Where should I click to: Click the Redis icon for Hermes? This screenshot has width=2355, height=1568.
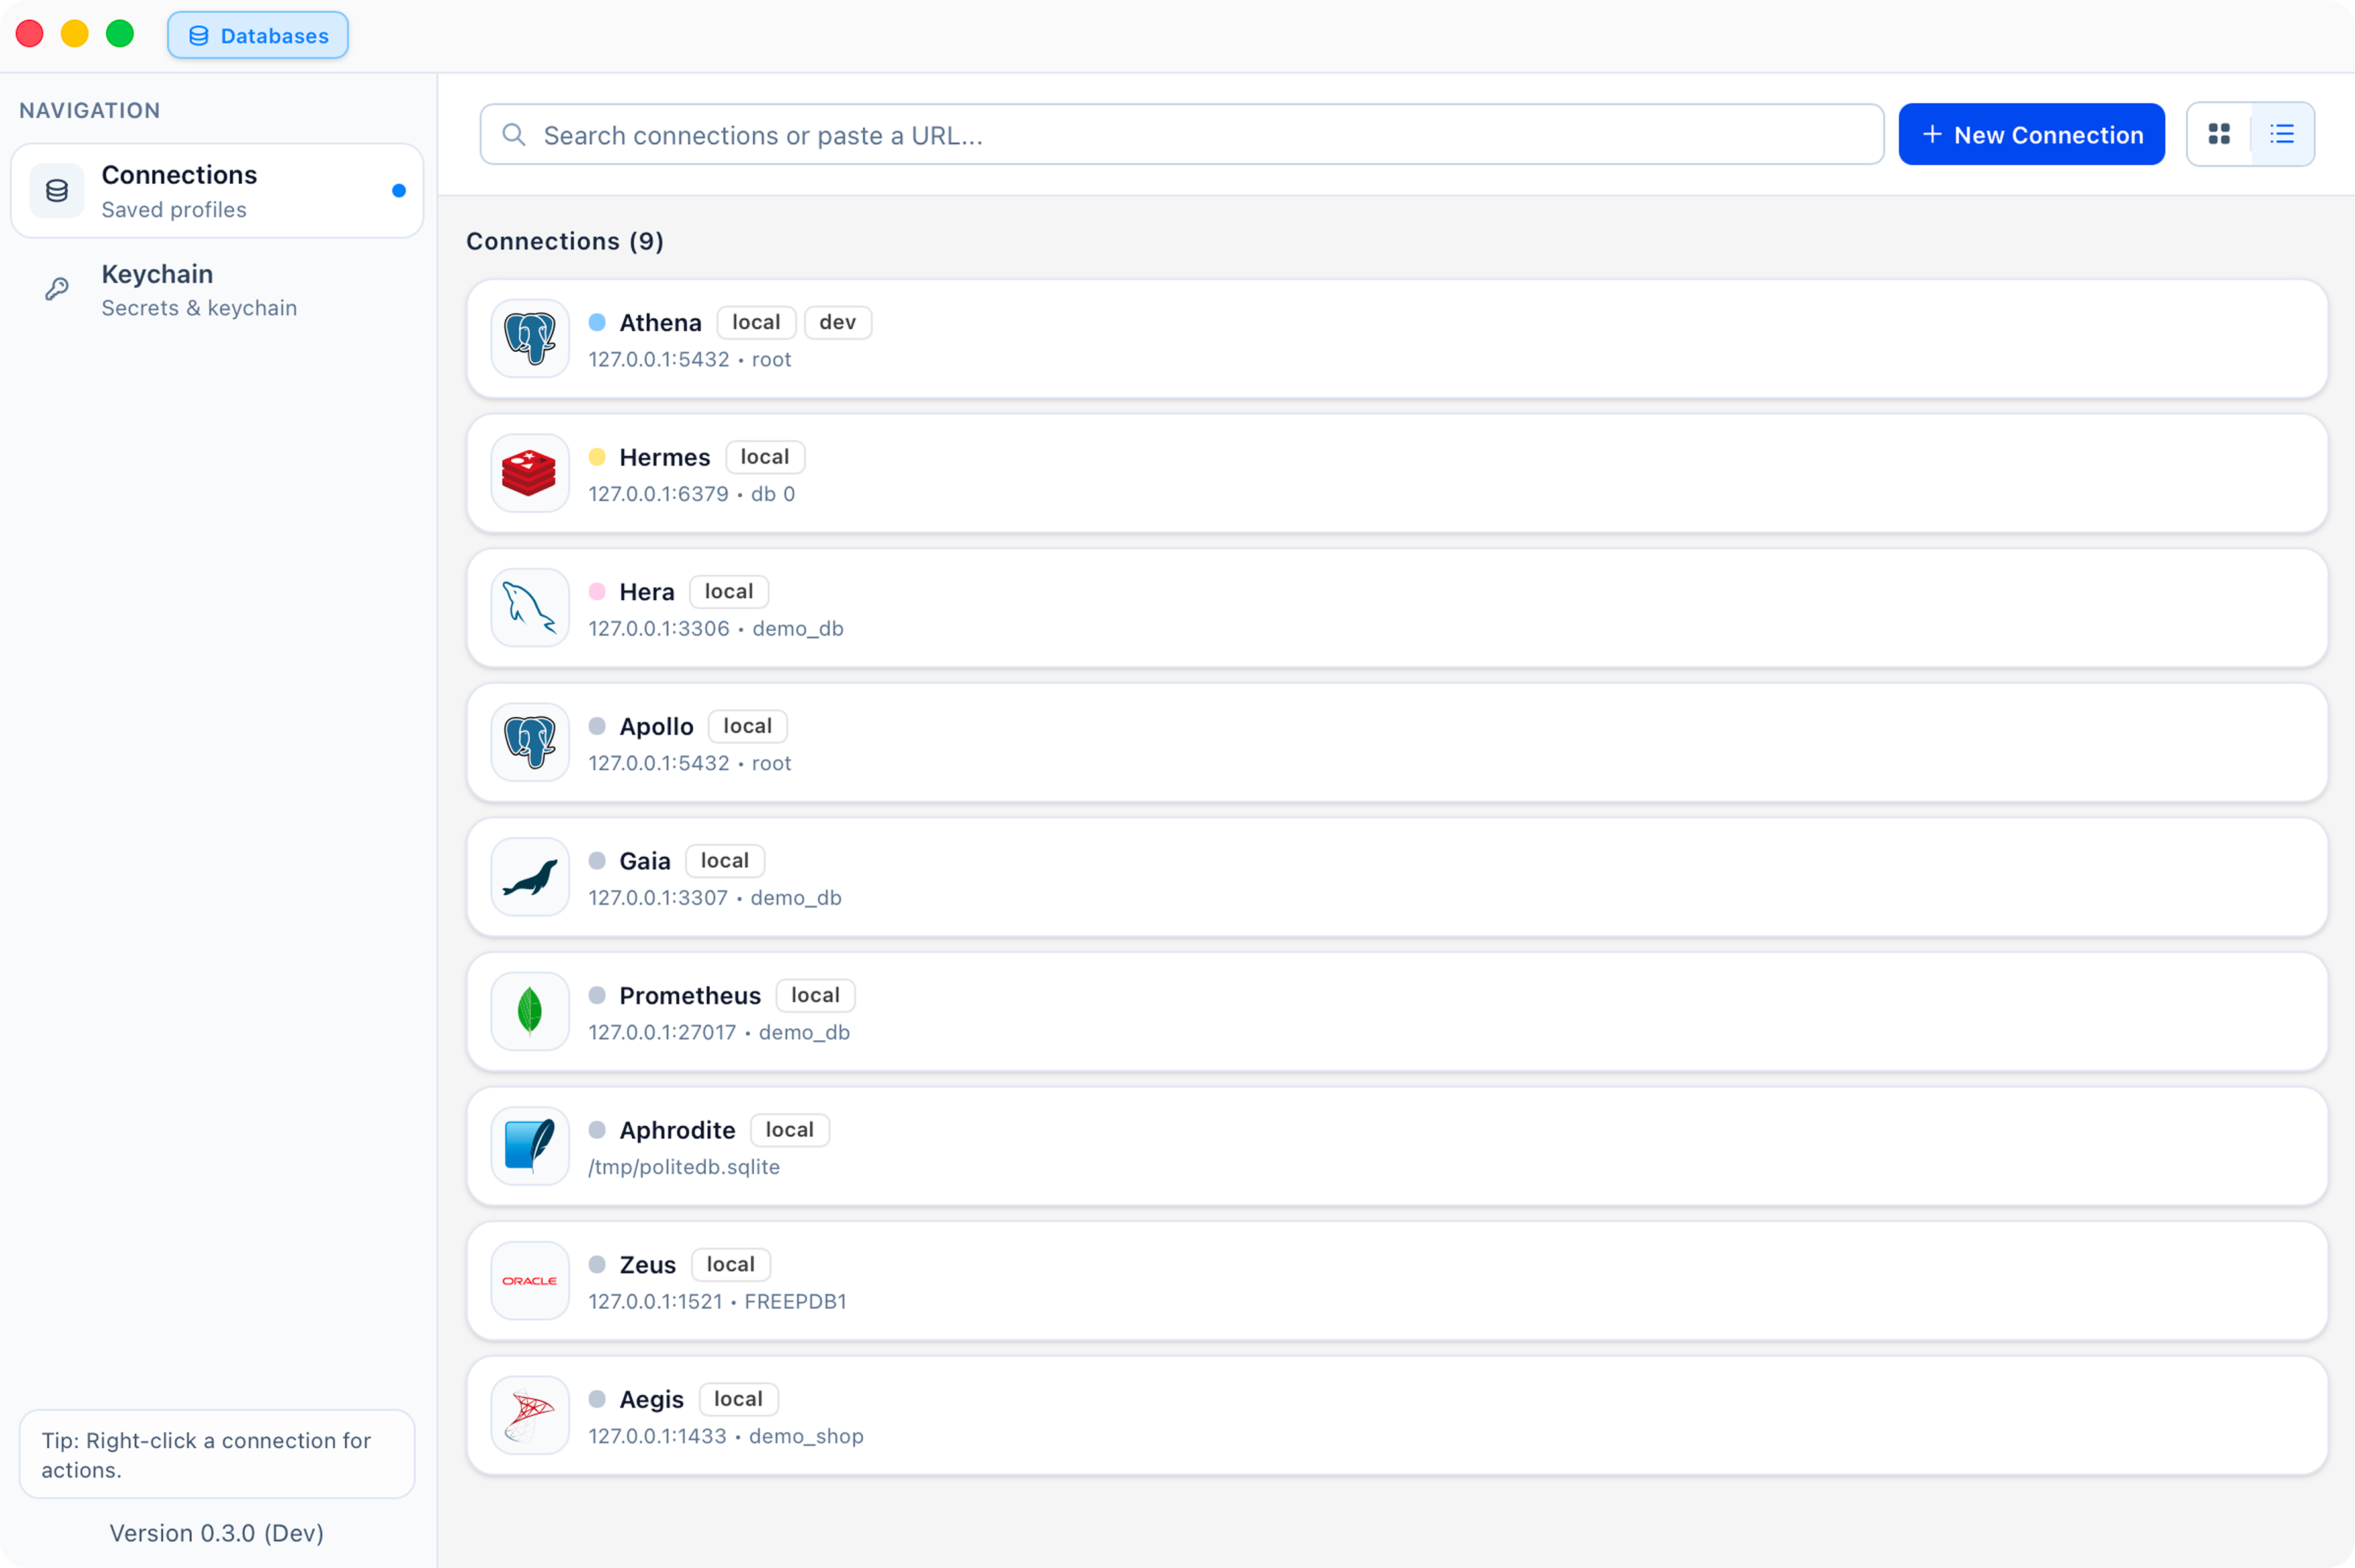(x=530, y=473)
